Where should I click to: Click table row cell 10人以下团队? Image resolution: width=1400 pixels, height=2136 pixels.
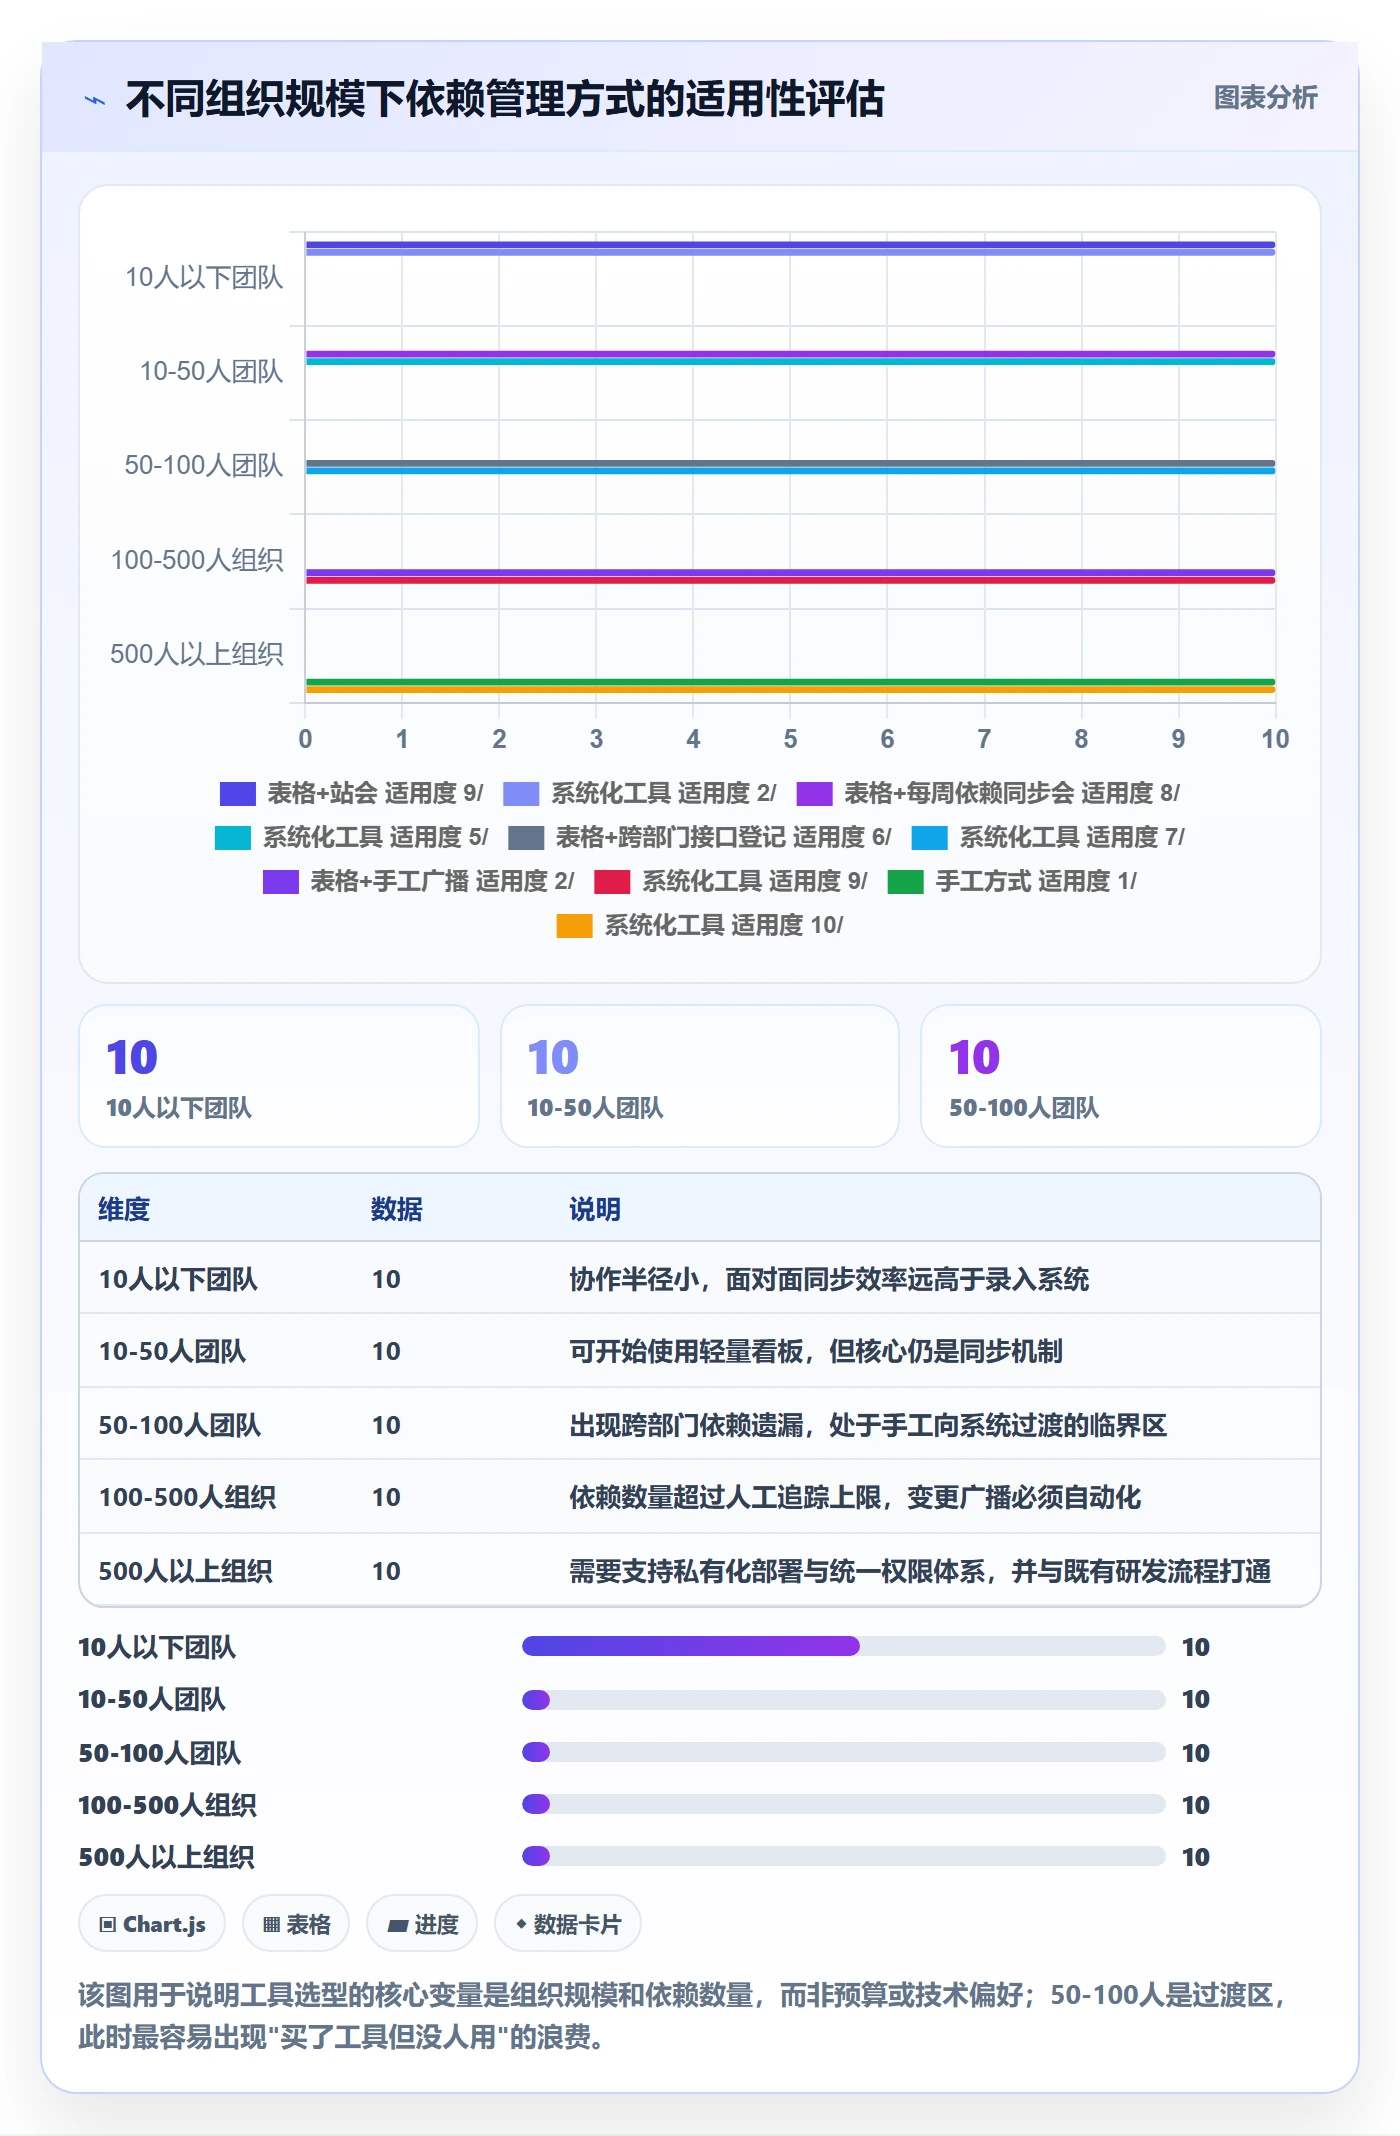[178, 1280]
